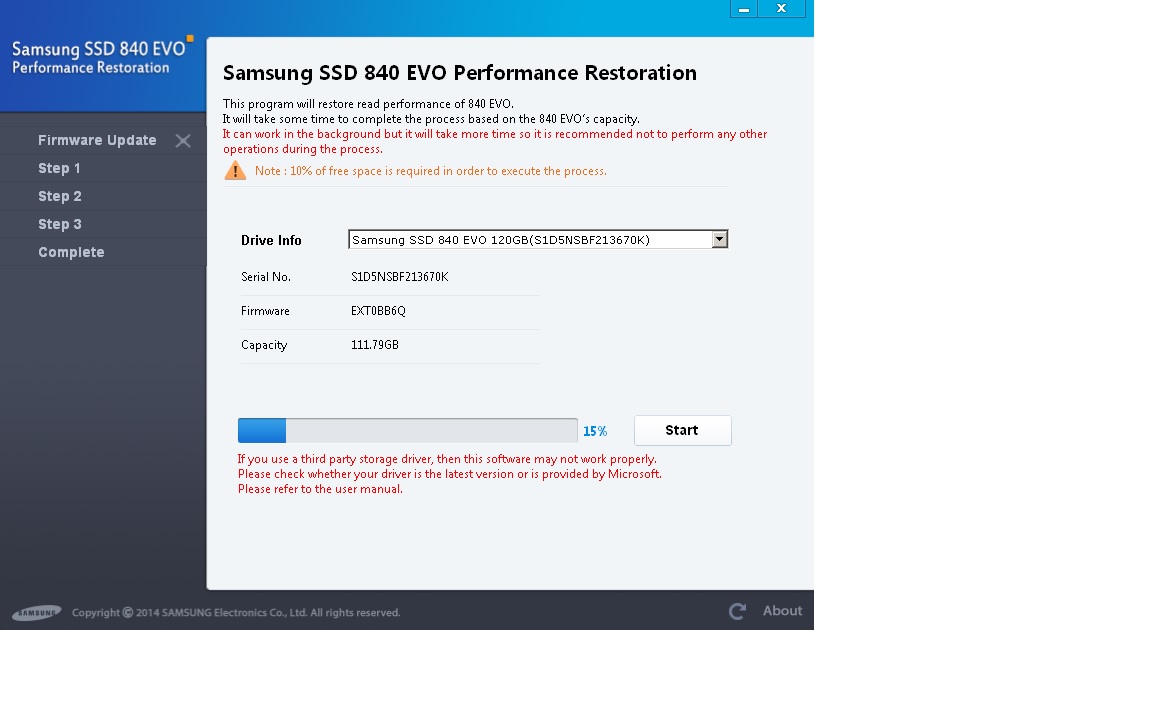This screenshot has width=1152, height=720.
Task: Click the Samsung logo in the footer
Action: (37, 612)
